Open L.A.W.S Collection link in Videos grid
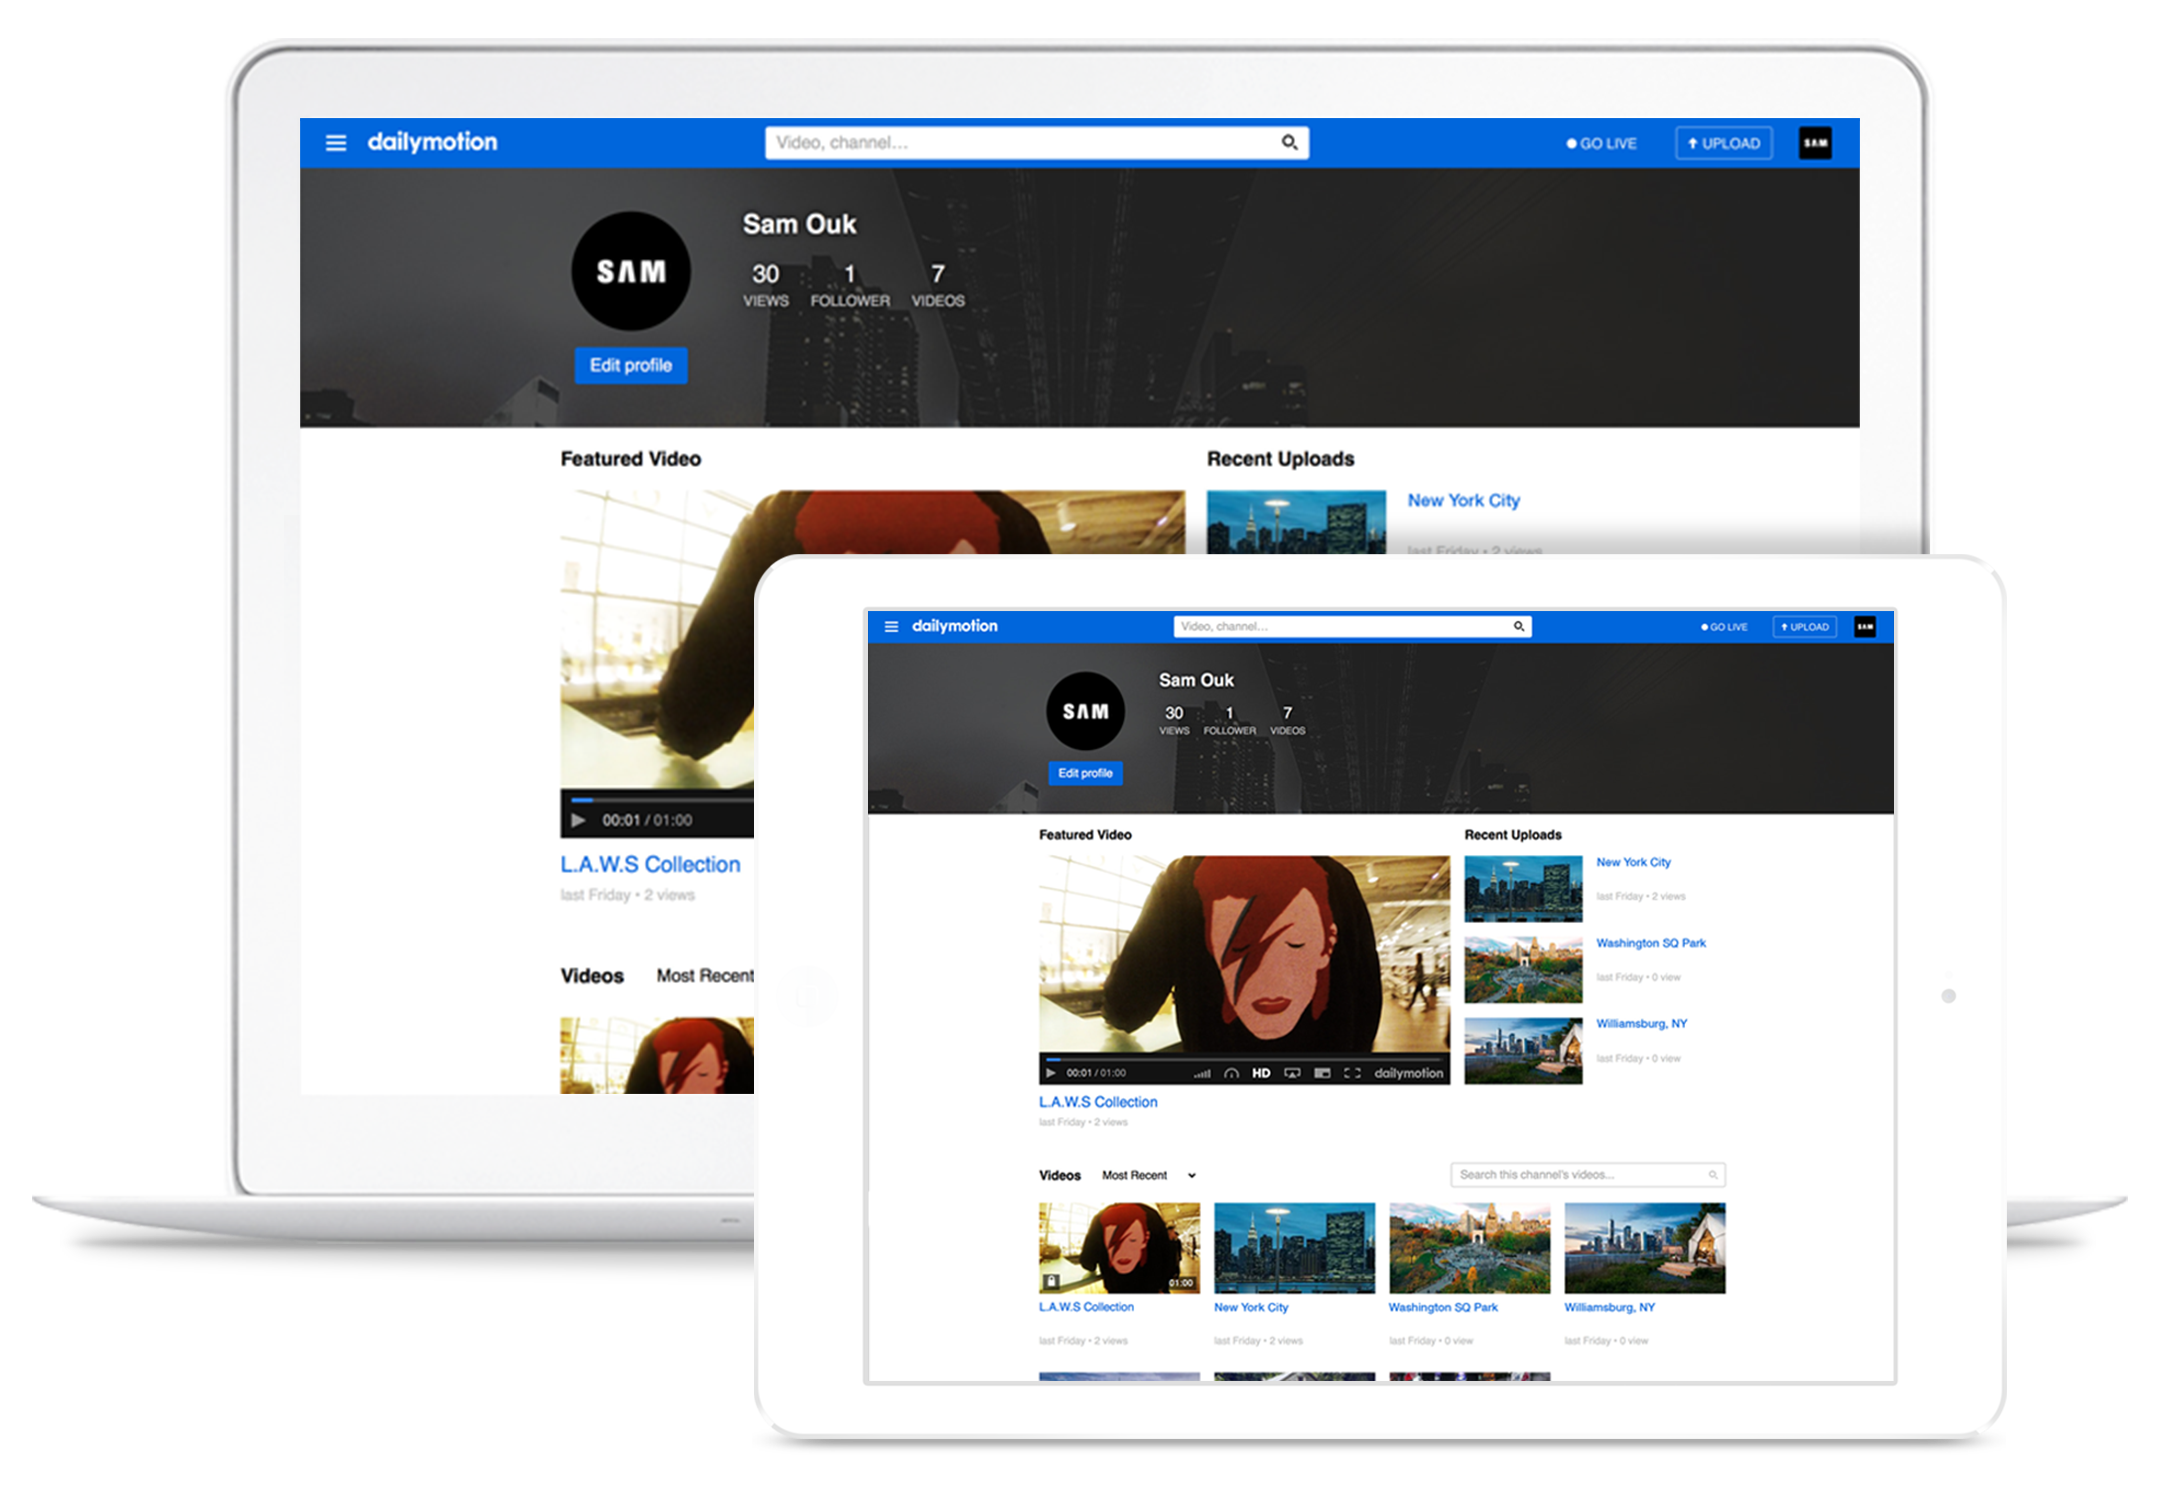Viewport: 2160px width, 1500px height. (1086, 1307)
